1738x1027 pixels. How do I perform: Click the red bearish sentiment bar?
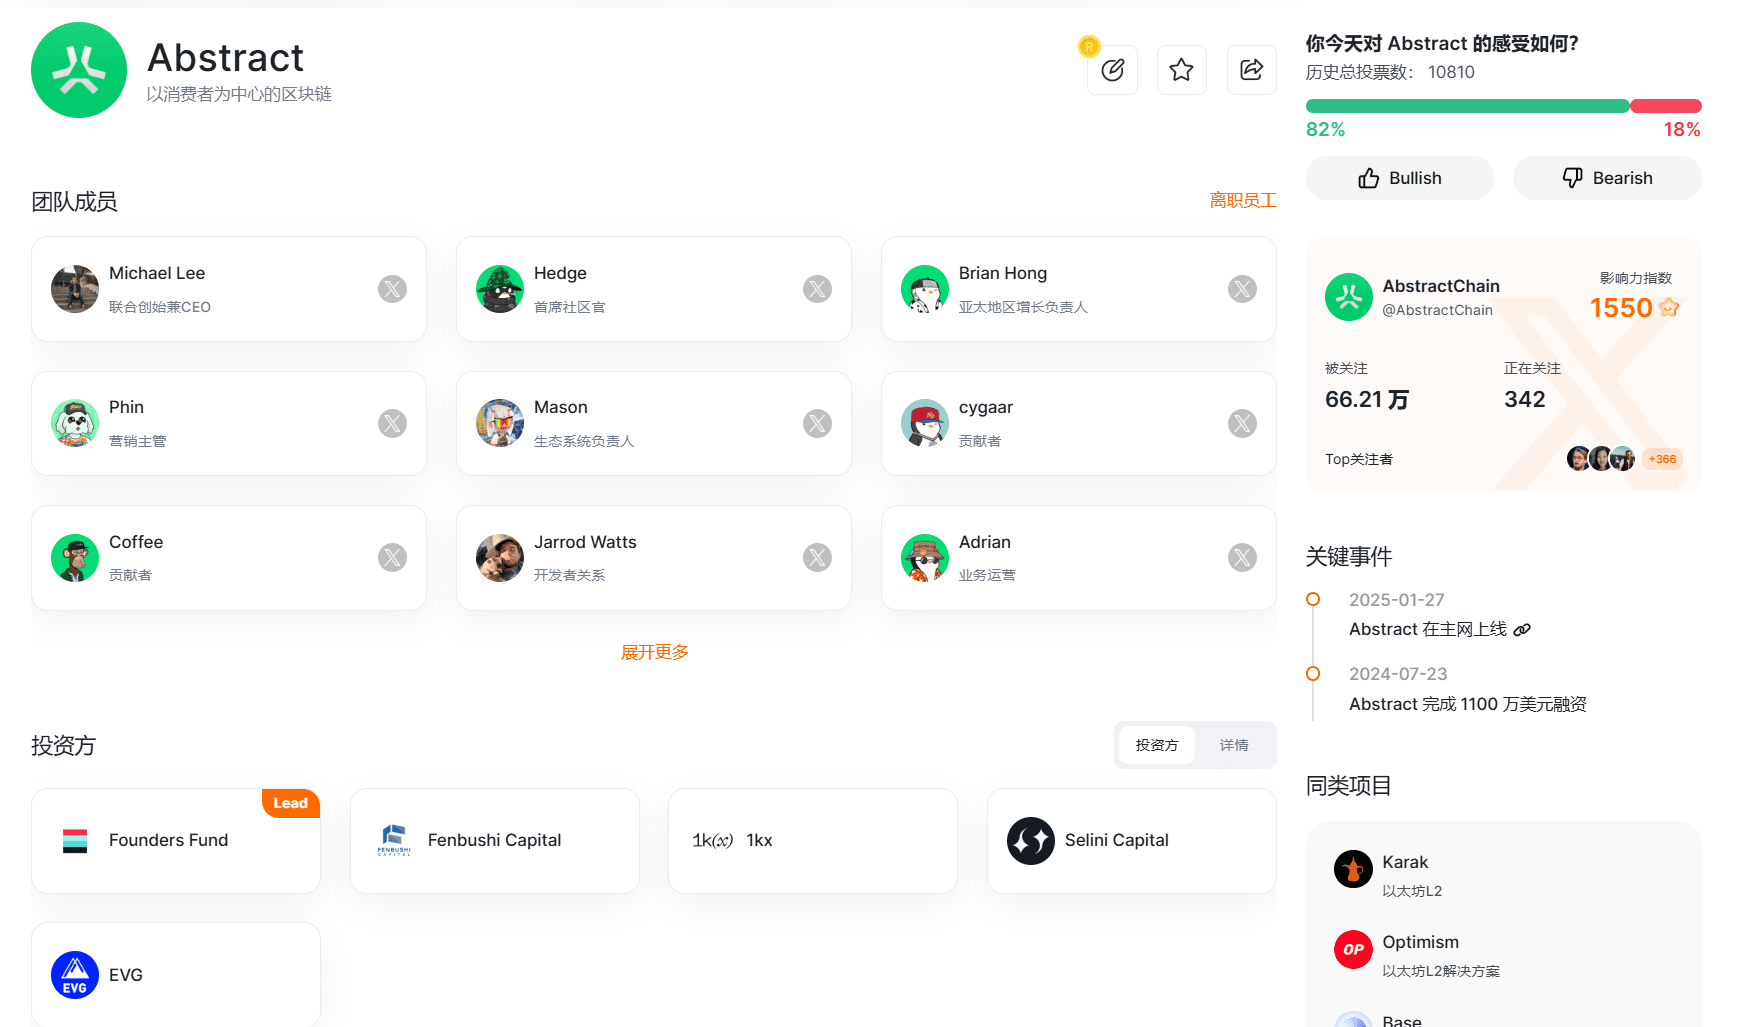click(1666, 106)
